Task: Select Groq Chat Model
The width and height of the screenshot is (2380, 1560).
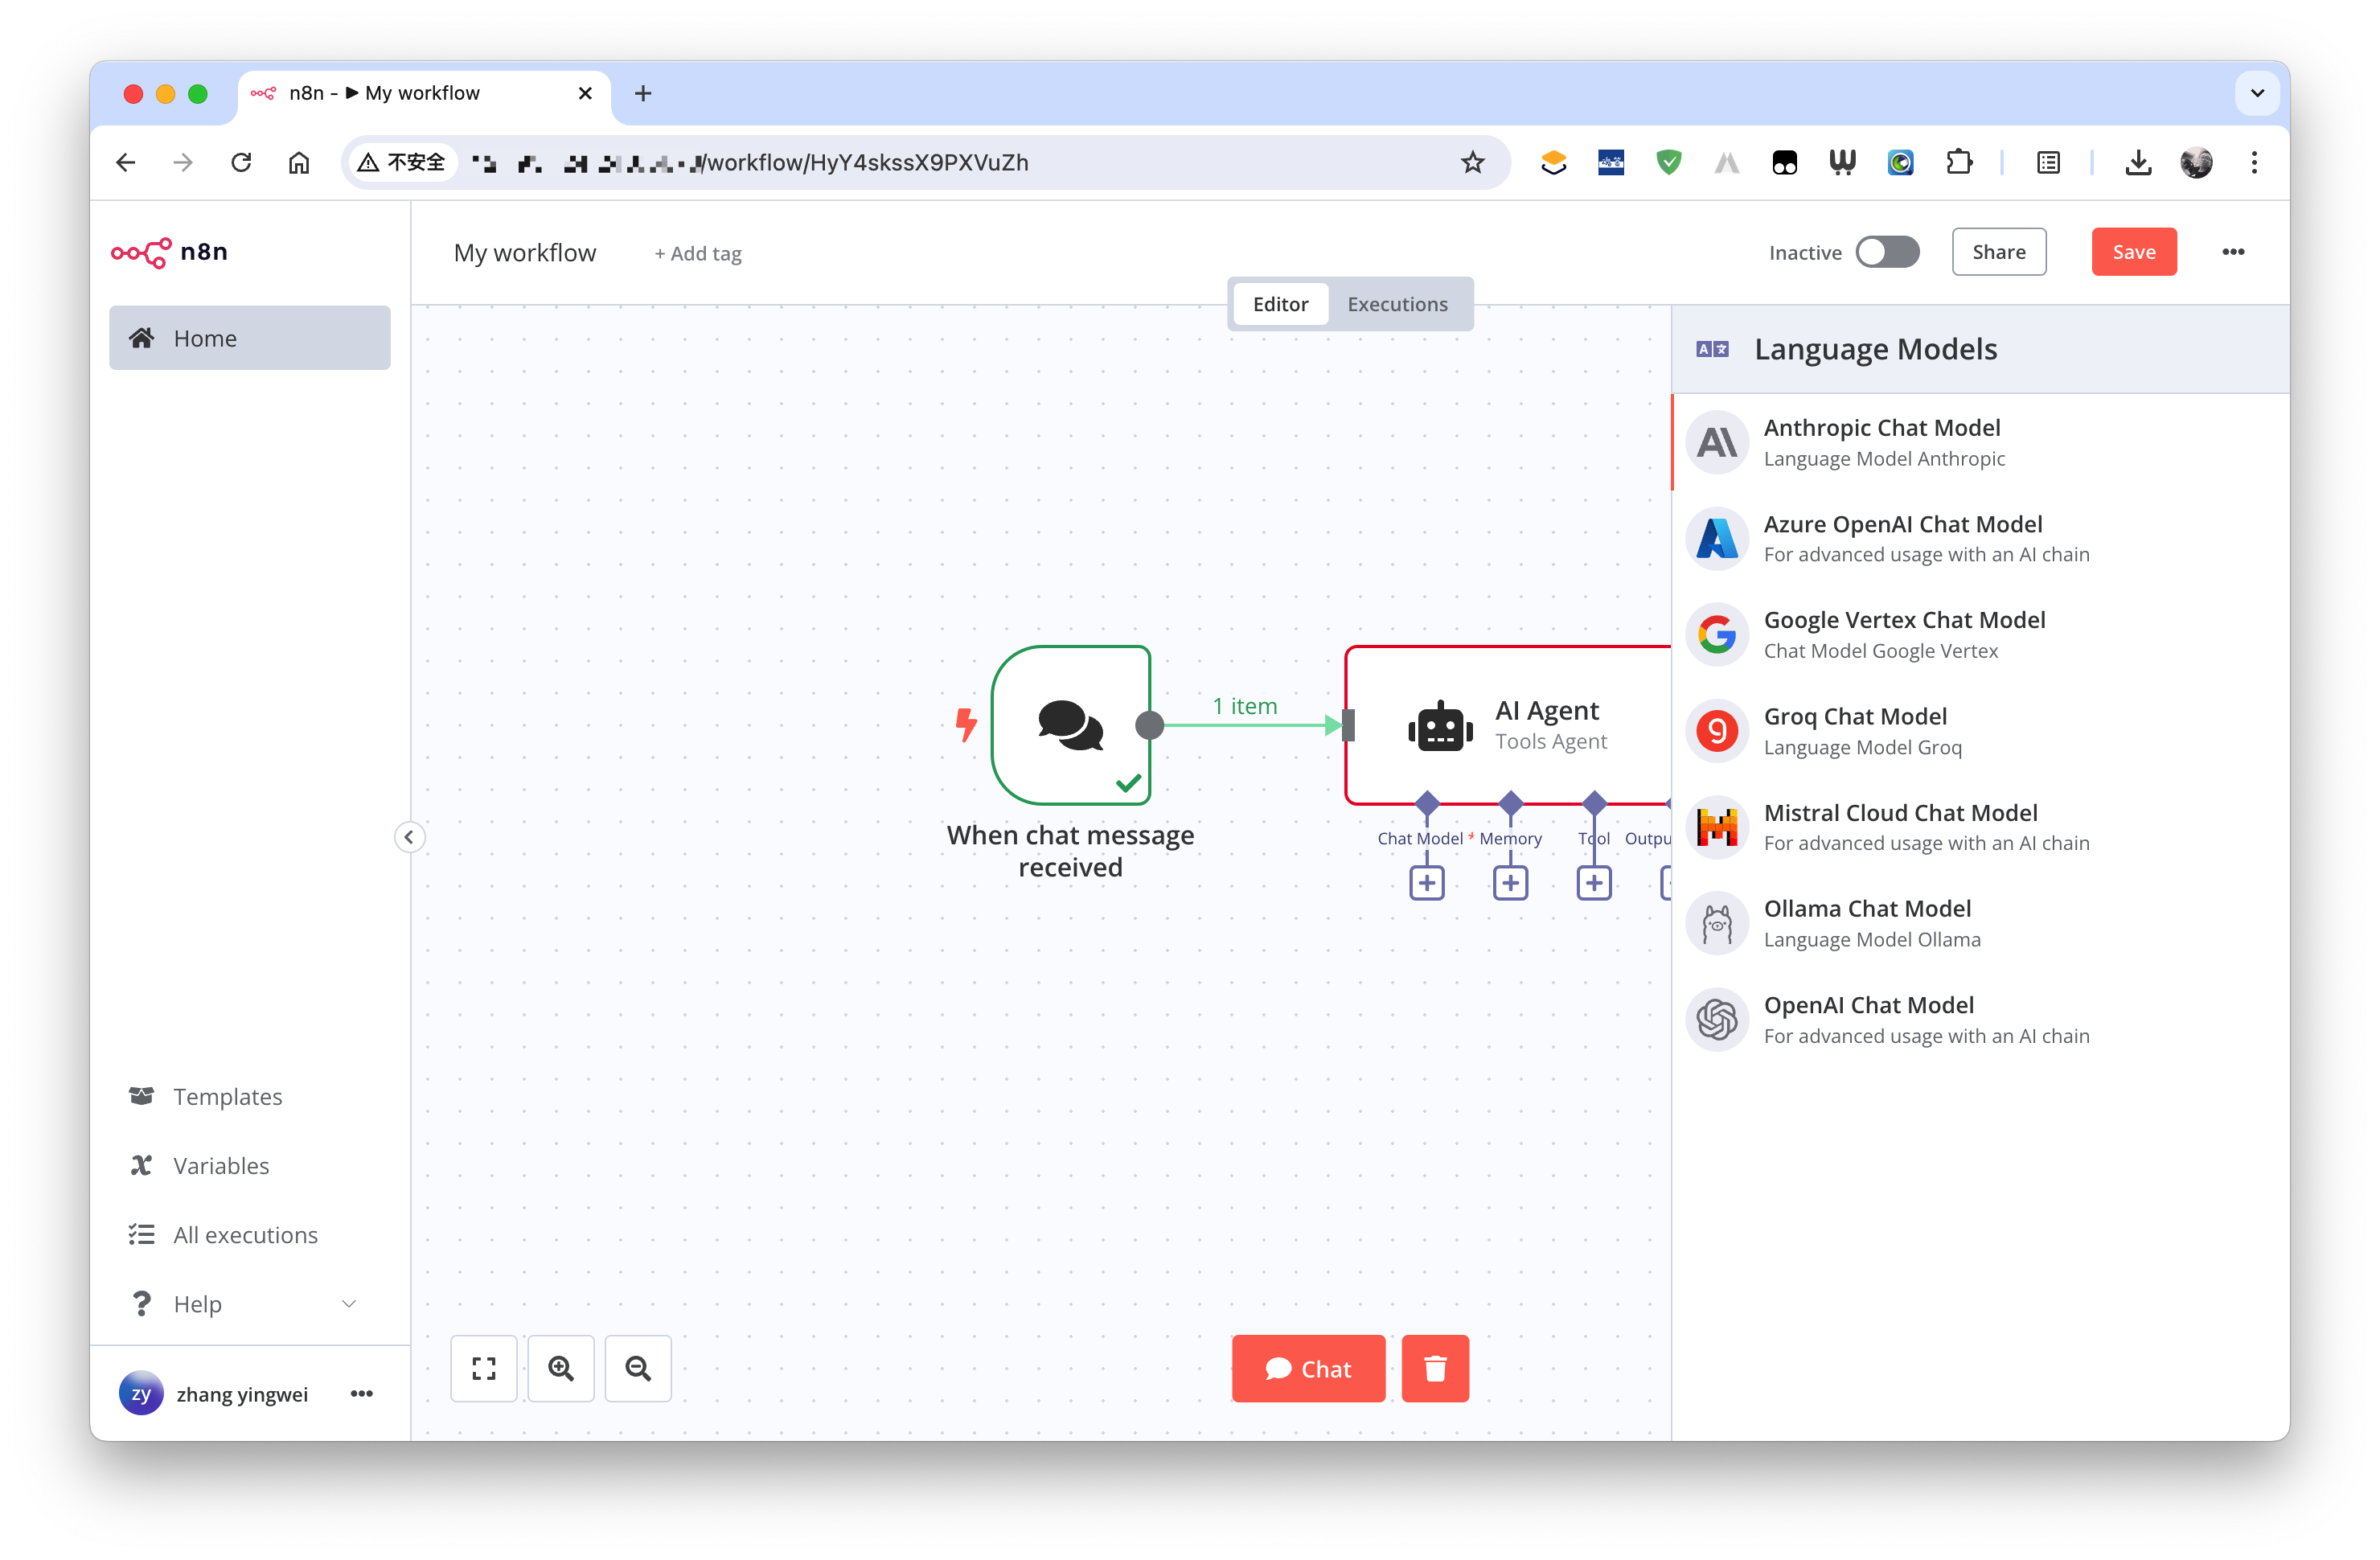Action: (x=1980, y=731)
